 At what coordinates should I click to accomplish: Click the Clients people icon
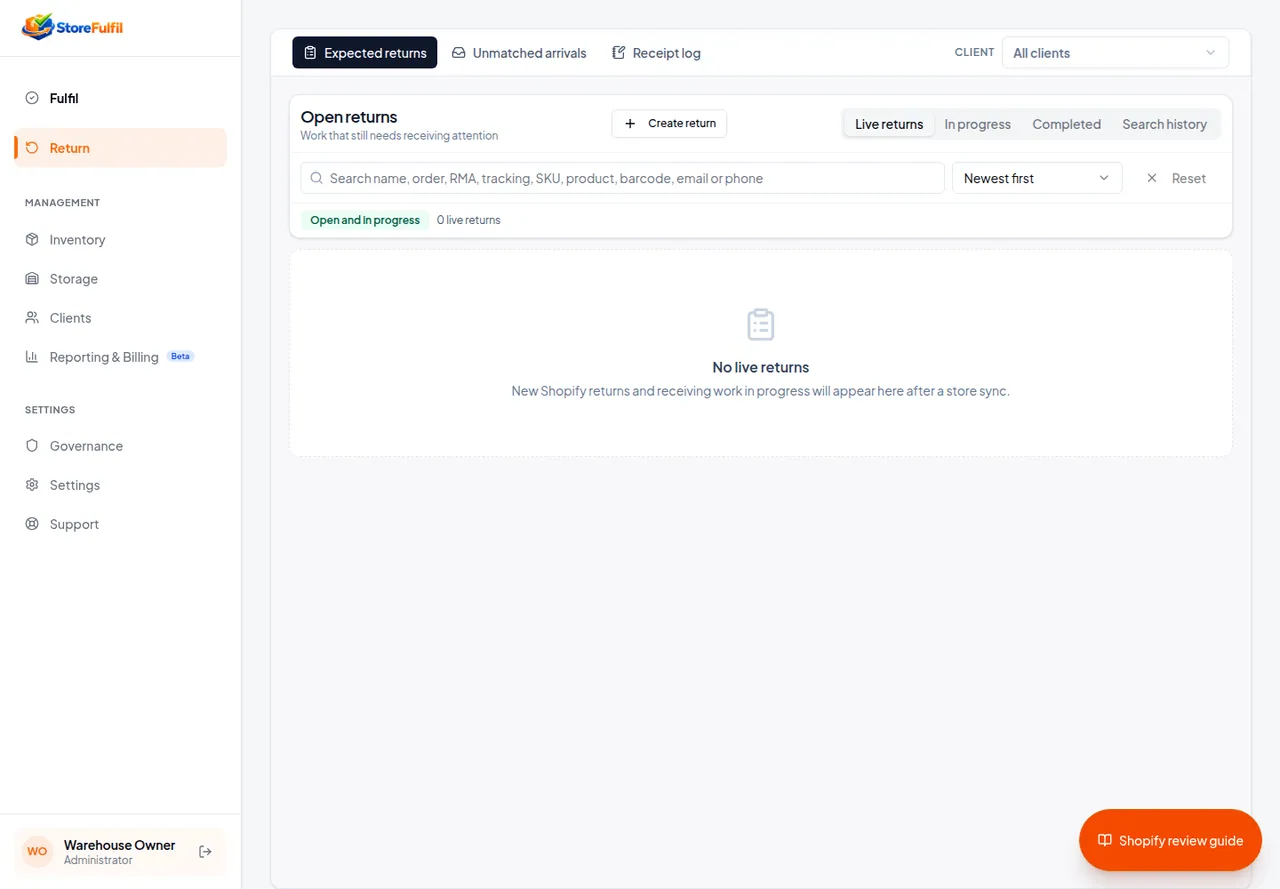[32, 318]
